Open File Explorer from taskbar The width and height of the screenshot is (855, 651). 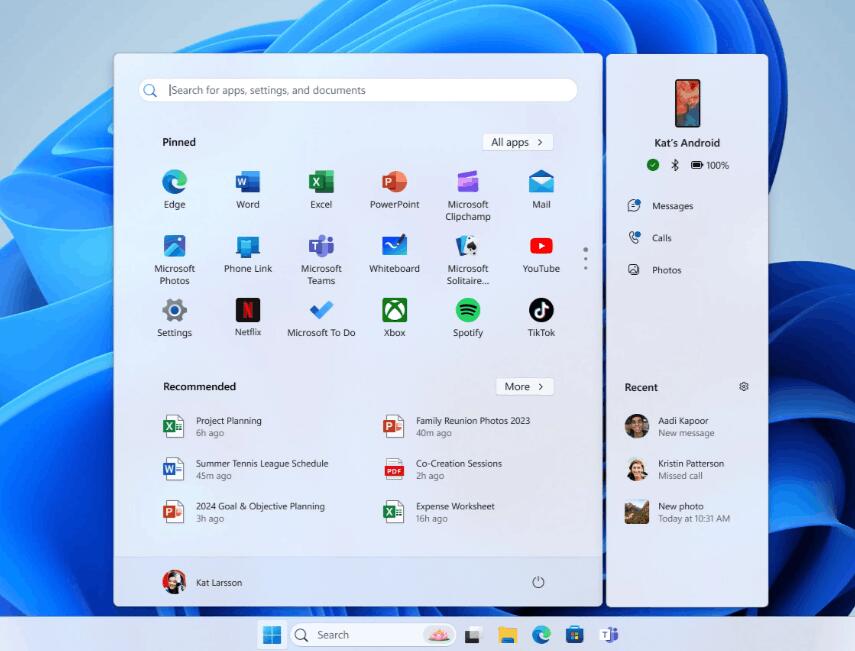507,635
